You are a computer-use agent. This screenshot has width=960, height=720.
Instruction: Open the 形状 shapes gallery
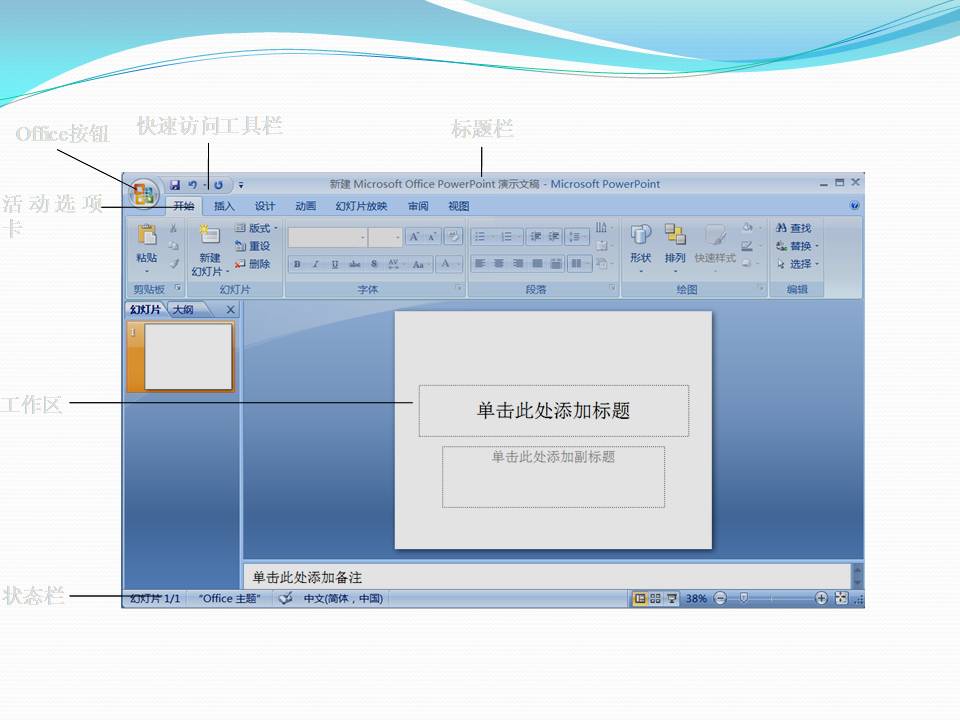[x=640, y=249]
